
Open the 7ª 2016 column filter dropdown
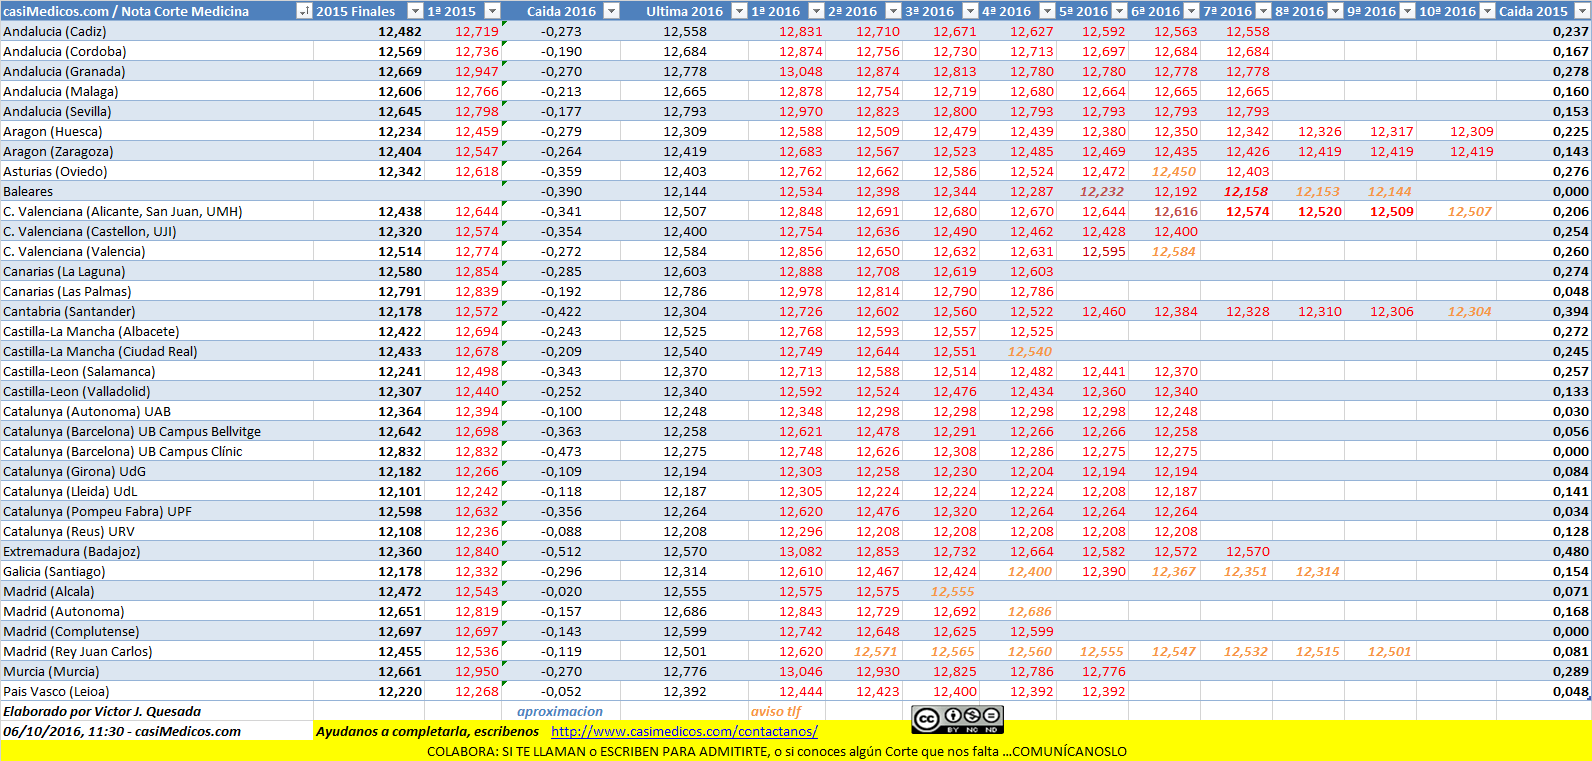pos(1264,11)
